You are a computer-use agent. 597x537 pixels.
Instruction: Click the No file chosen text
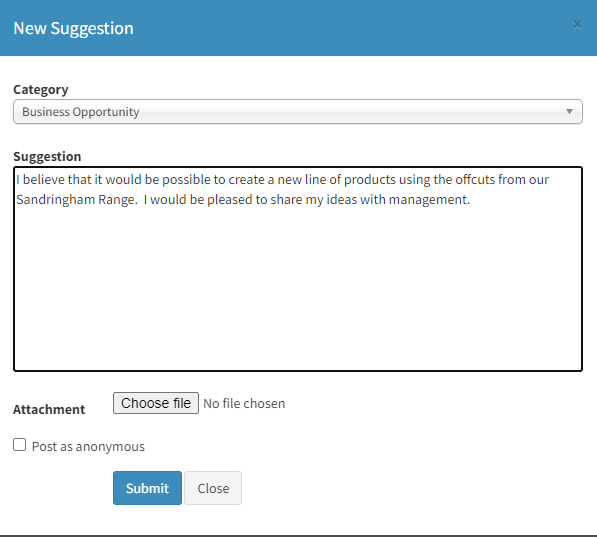coord(244,403)
